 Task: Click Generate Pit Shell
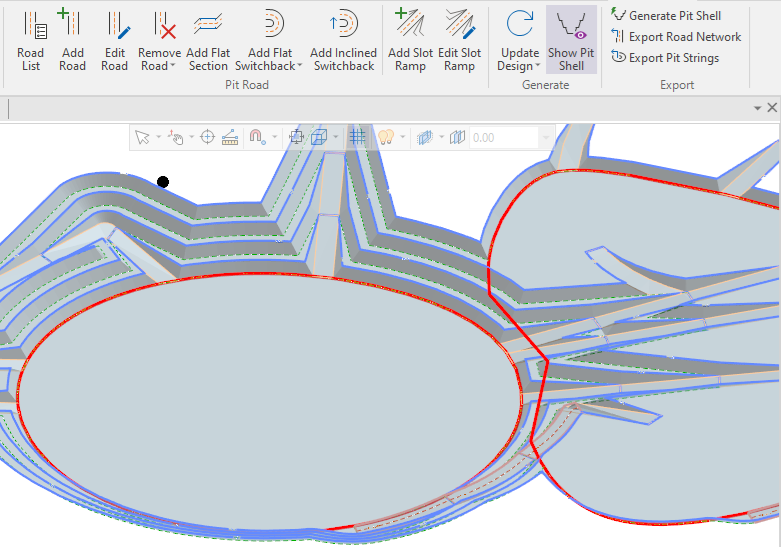tap(665, 15)
